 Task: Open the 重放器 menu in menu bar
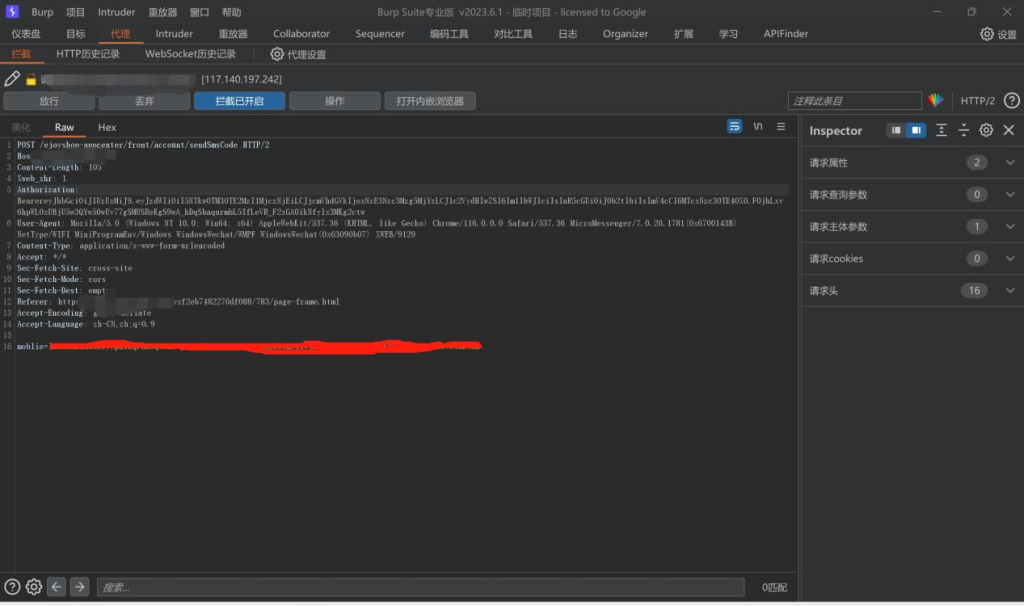coord(163,12)
